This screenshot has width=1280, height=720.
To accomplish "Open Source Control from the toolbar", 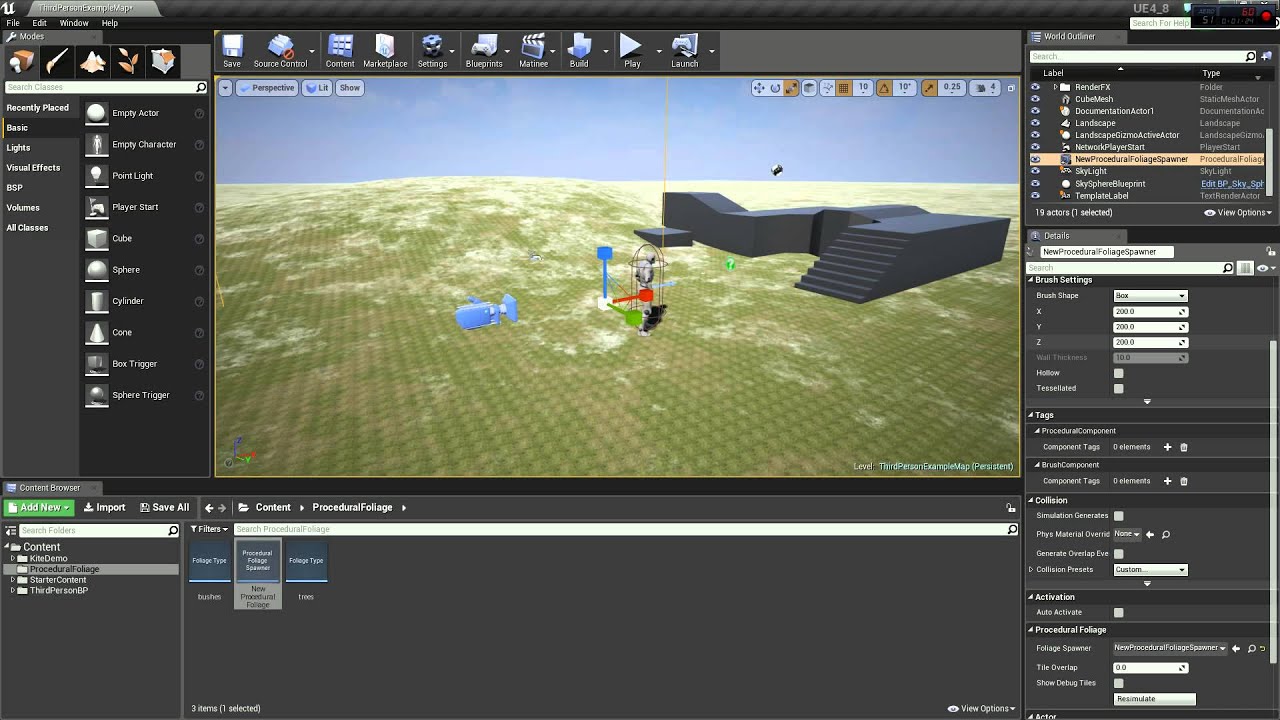I will coord(280,51).
